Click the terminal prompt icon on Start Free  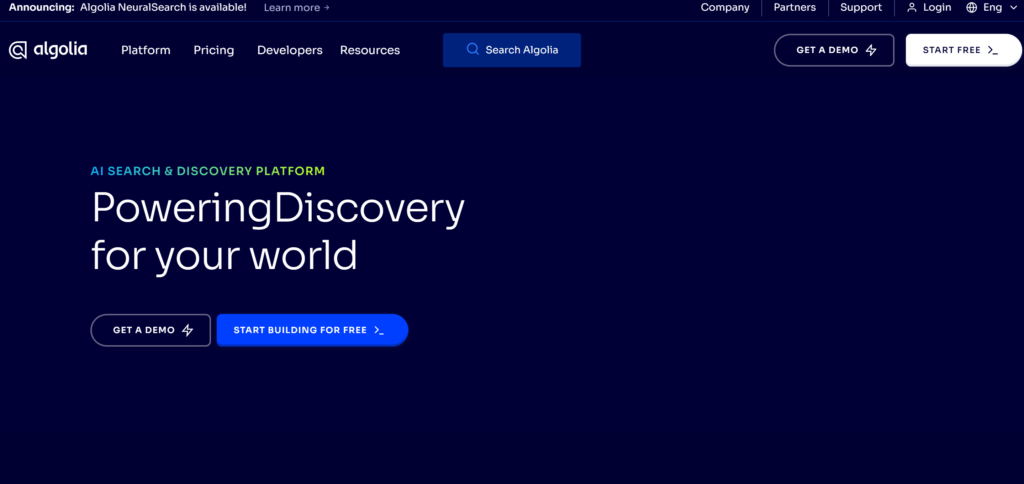993,50
